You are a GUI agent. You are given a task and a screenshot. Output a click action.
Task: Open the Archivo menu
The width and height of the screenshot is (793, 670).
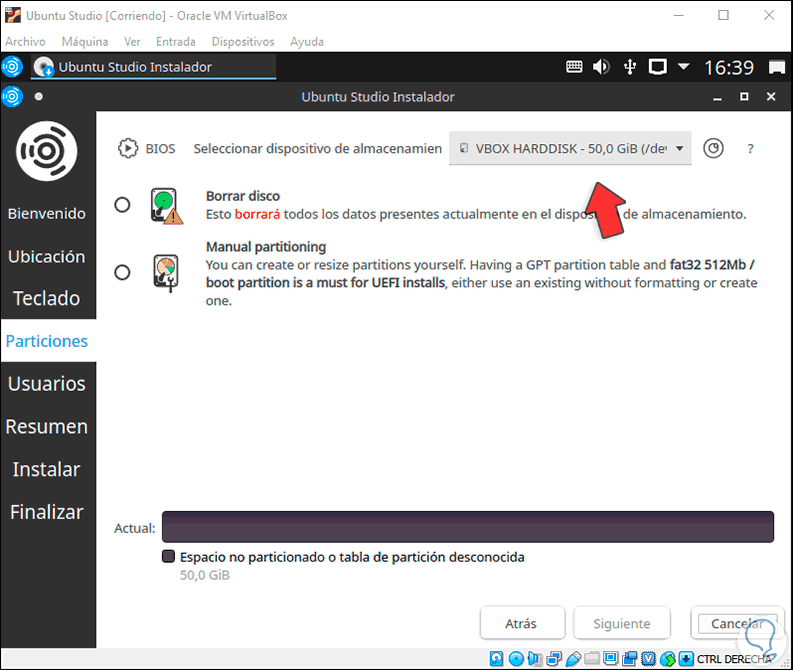(25, 41)
